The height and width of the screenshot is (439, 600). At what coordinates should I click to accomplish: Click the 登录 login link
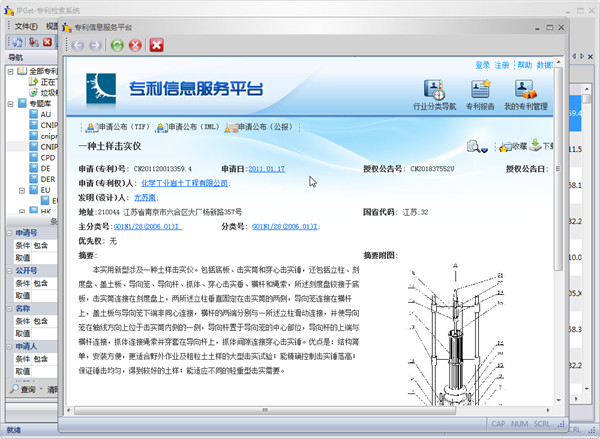pos(483,65)
